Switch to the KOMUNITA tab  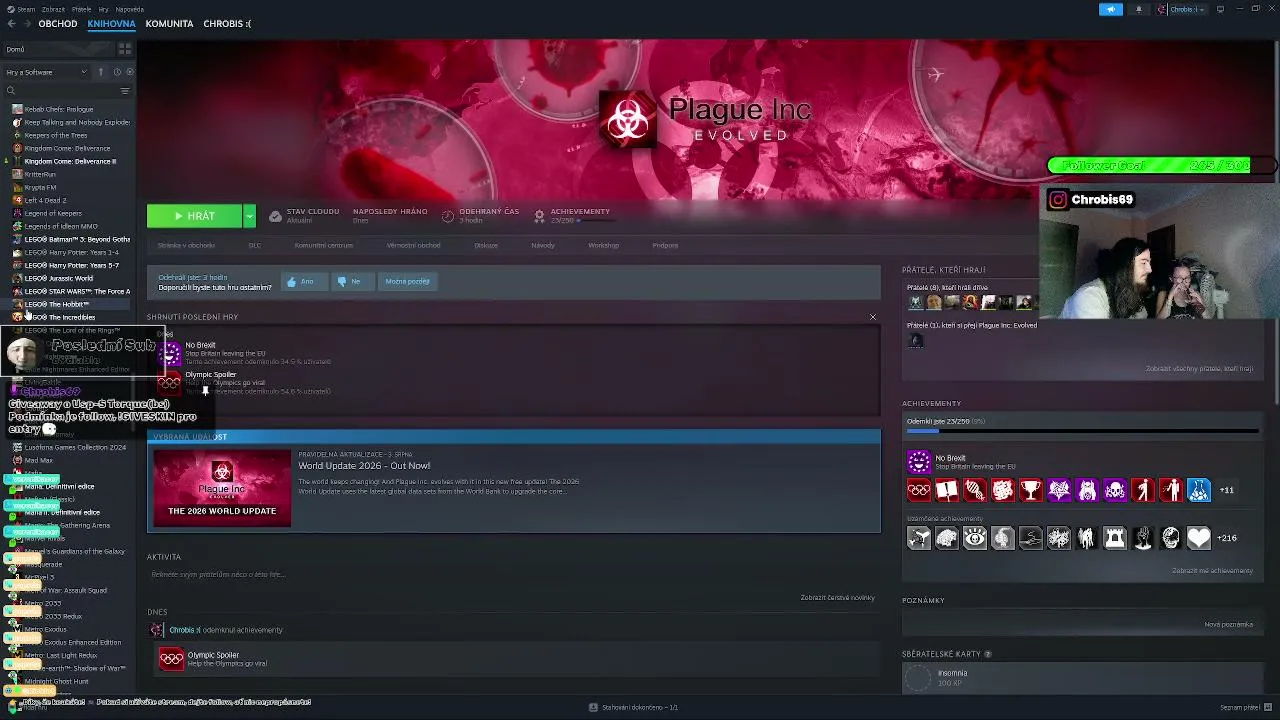pos(169,23)
